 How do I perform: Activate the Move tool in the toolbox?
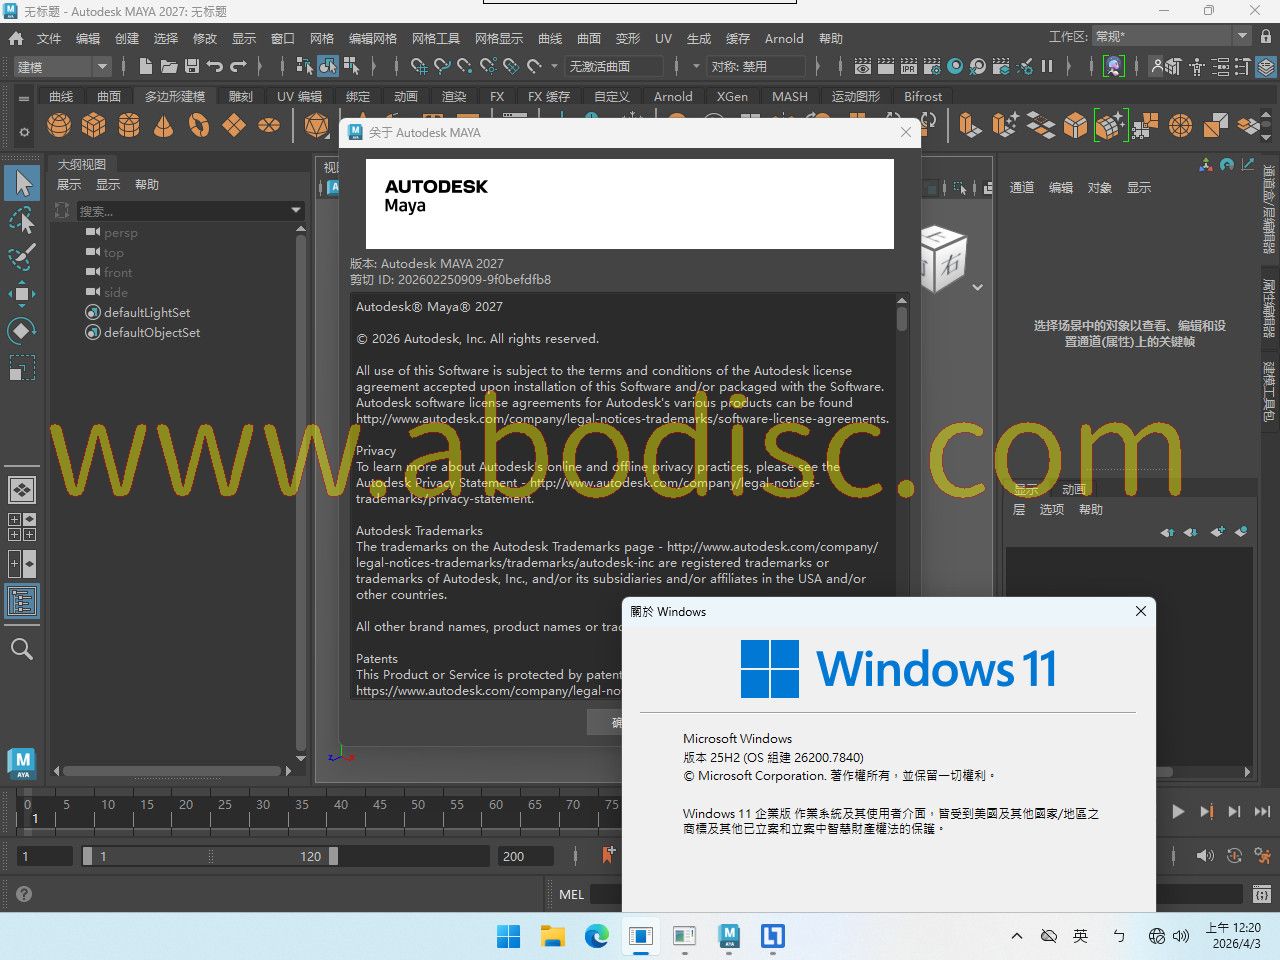point(22,294)
